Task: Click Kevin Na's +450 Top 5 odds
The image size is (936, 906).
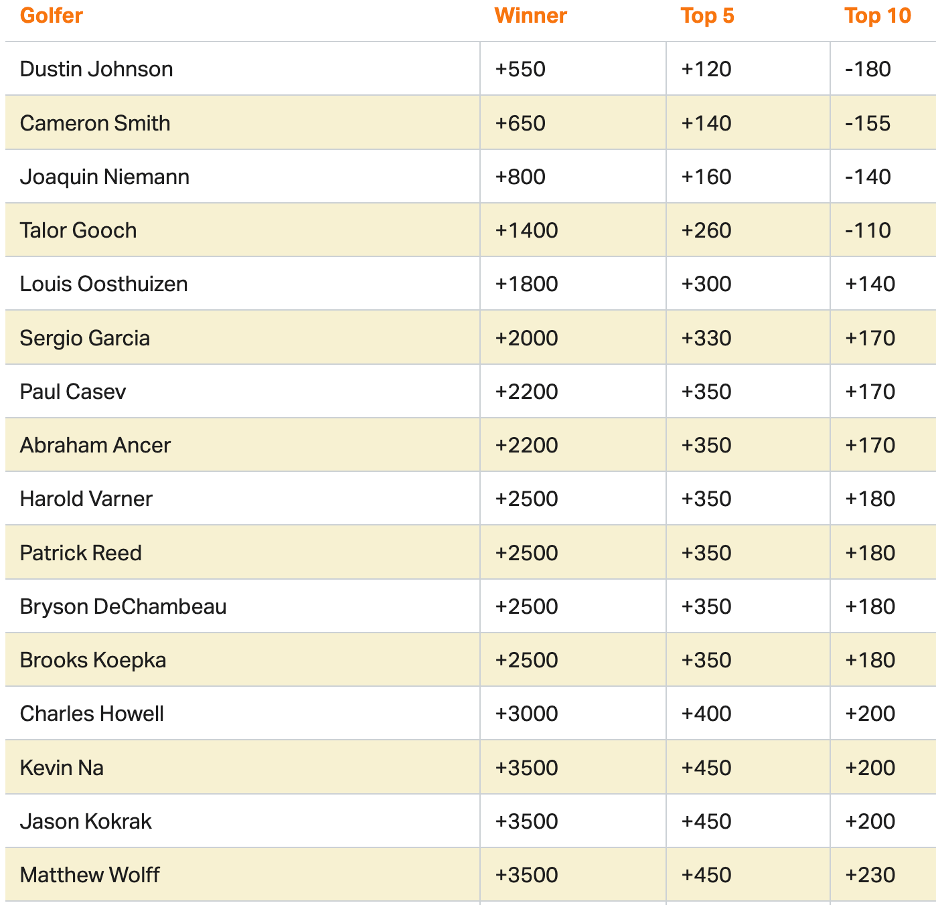Action: [x=706, y=768]
